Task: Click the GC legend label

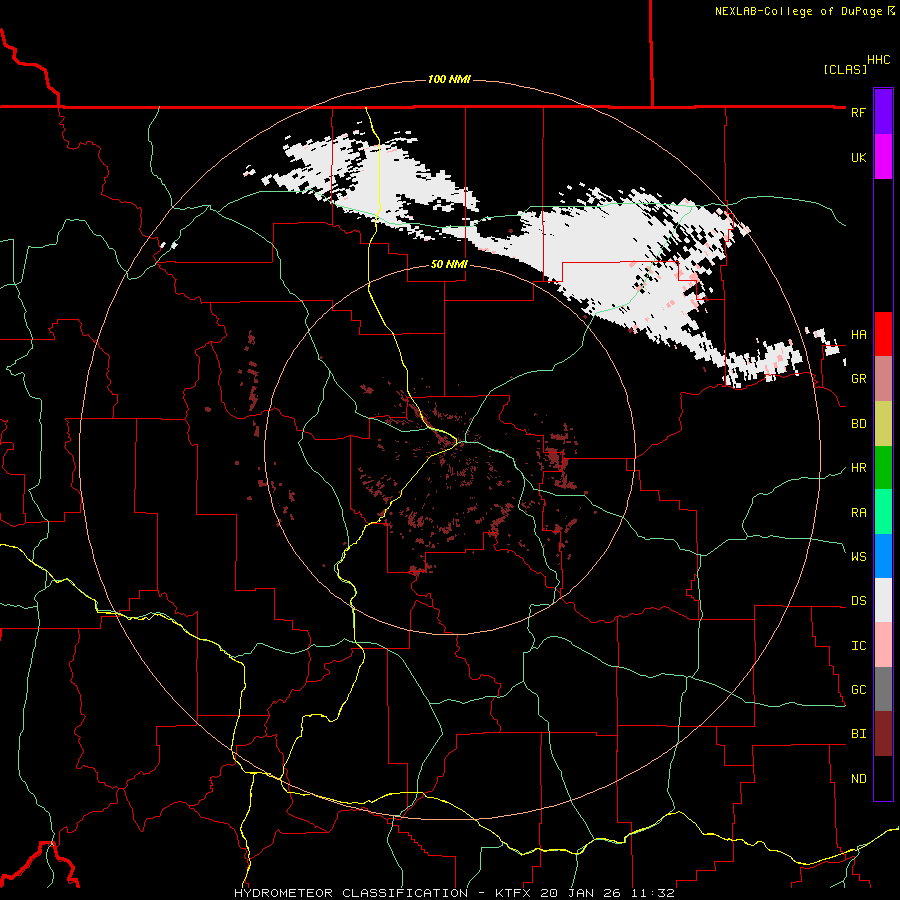Action: [x=858, y=690]
